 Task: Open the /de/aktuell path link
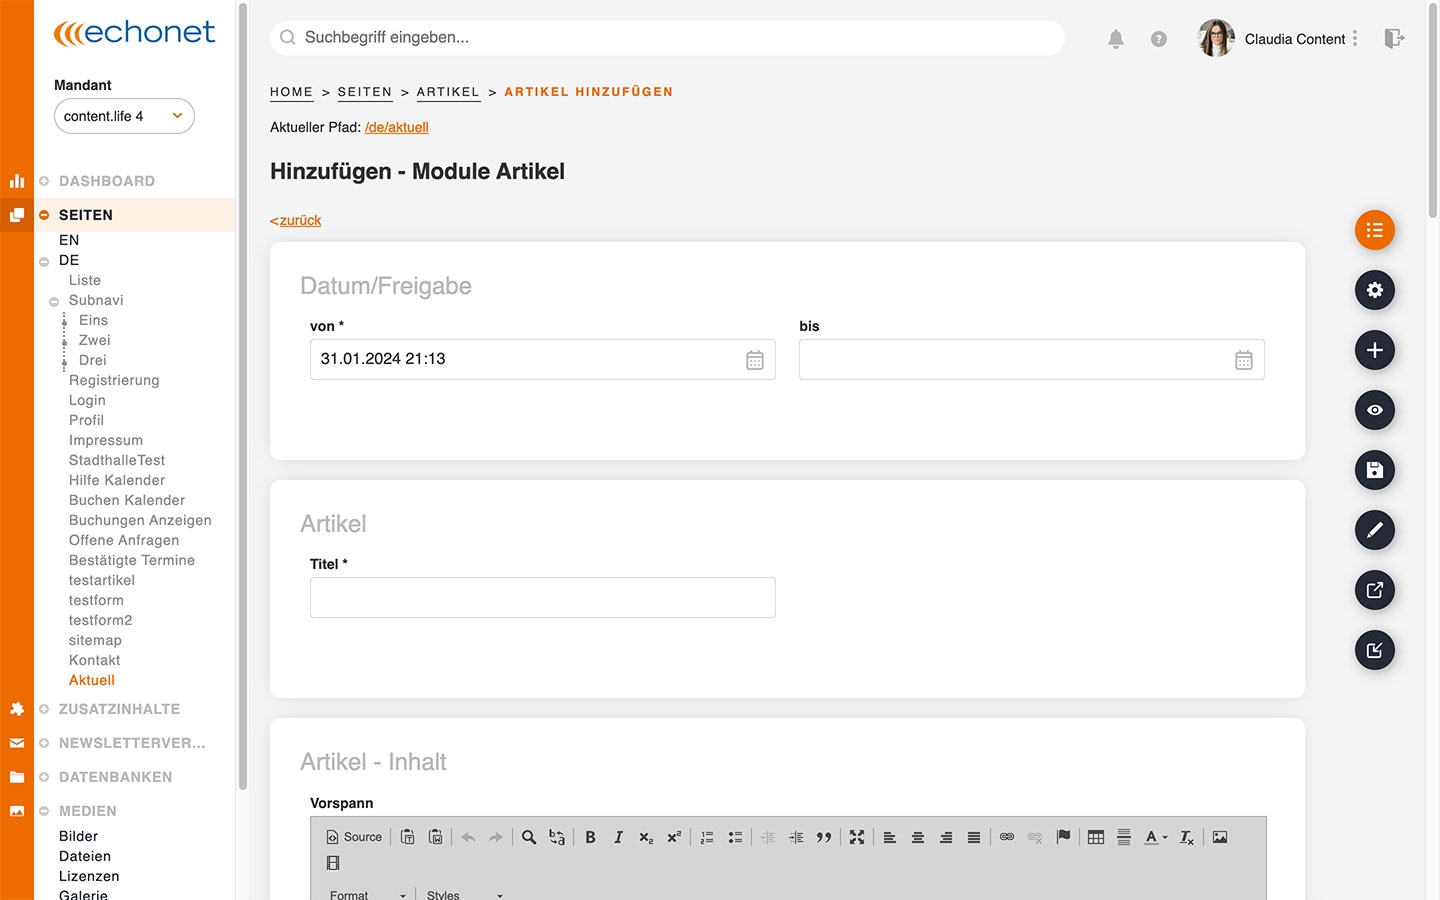coord(396,127)
